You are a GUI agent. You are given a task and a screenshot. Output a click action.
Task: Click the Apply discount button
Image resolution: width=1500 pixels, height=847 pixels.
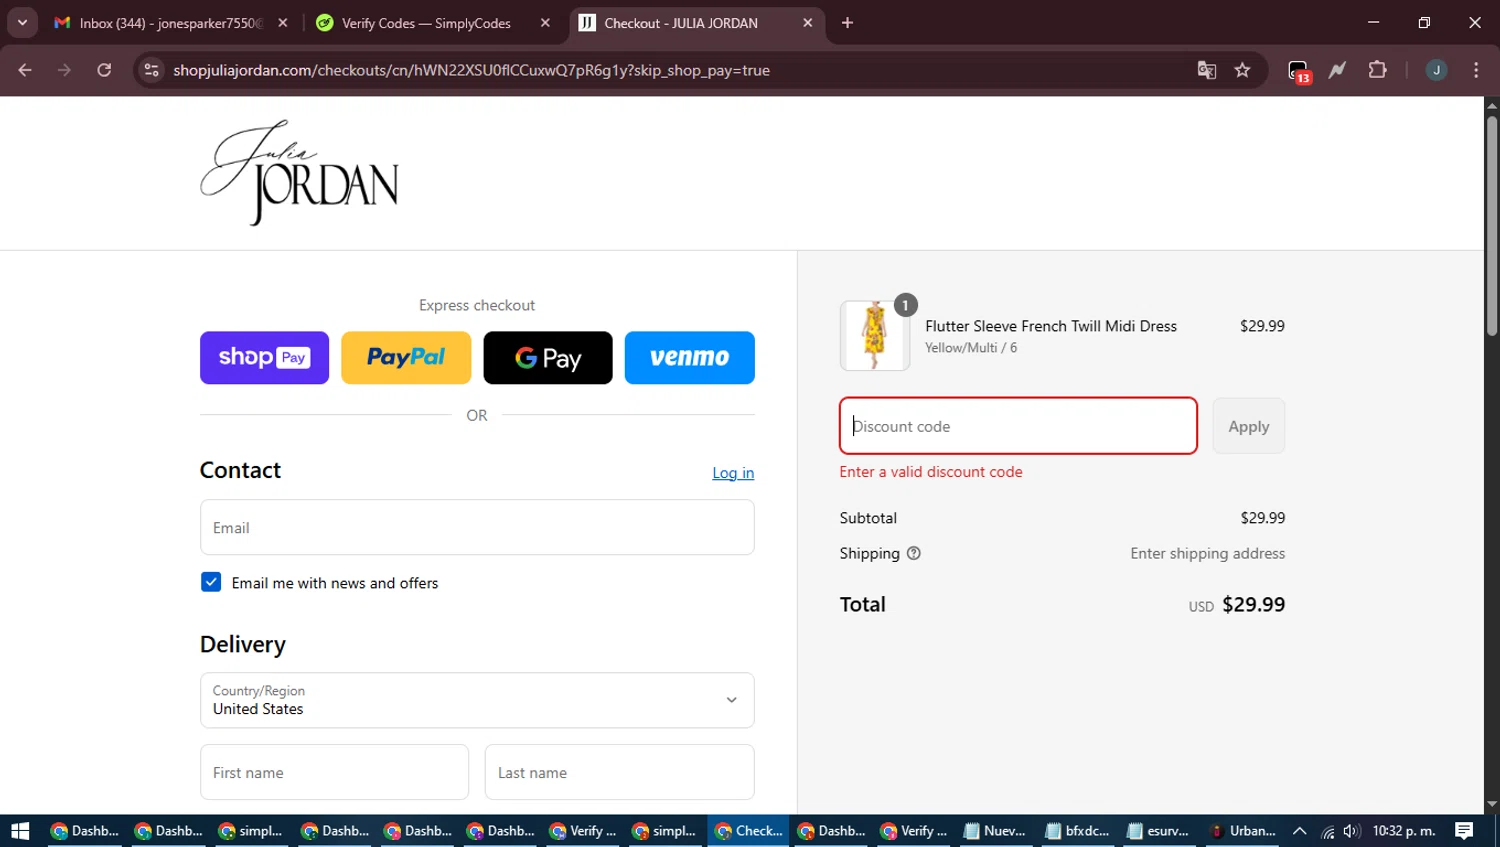tap(1249, 426)
